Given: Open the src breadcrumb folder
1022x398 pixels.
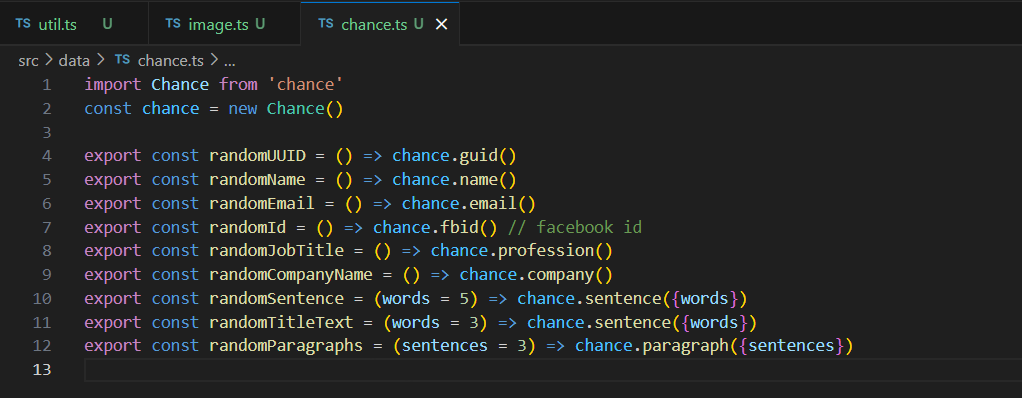Looking at the screenshot, I should [29, 61].
